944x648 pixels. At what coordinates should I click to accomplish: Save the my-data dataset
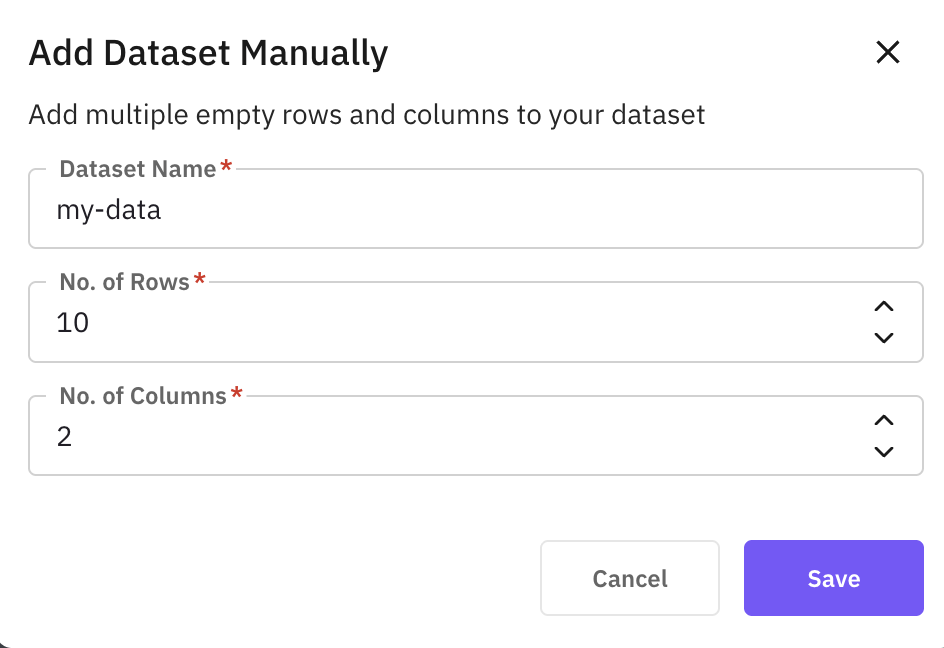833,578
